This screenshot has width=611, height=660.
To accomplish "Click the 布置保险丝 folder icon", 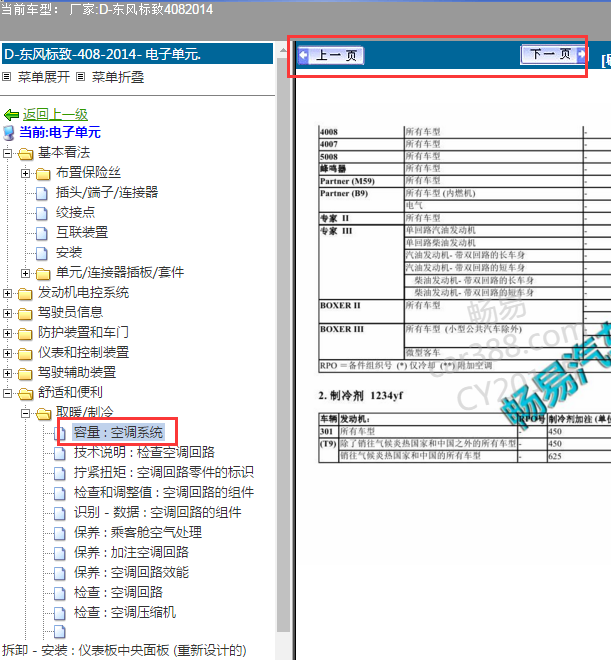I will tap(43, 173).
